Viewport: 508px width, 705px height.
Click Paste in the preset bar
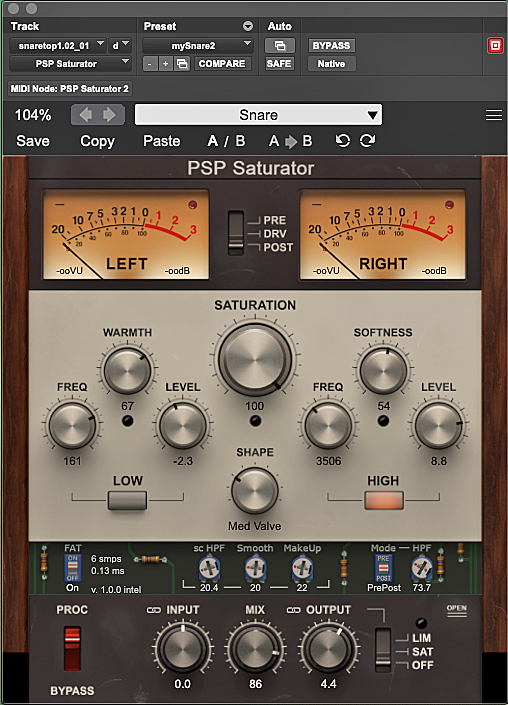click(x=161, y=141)
